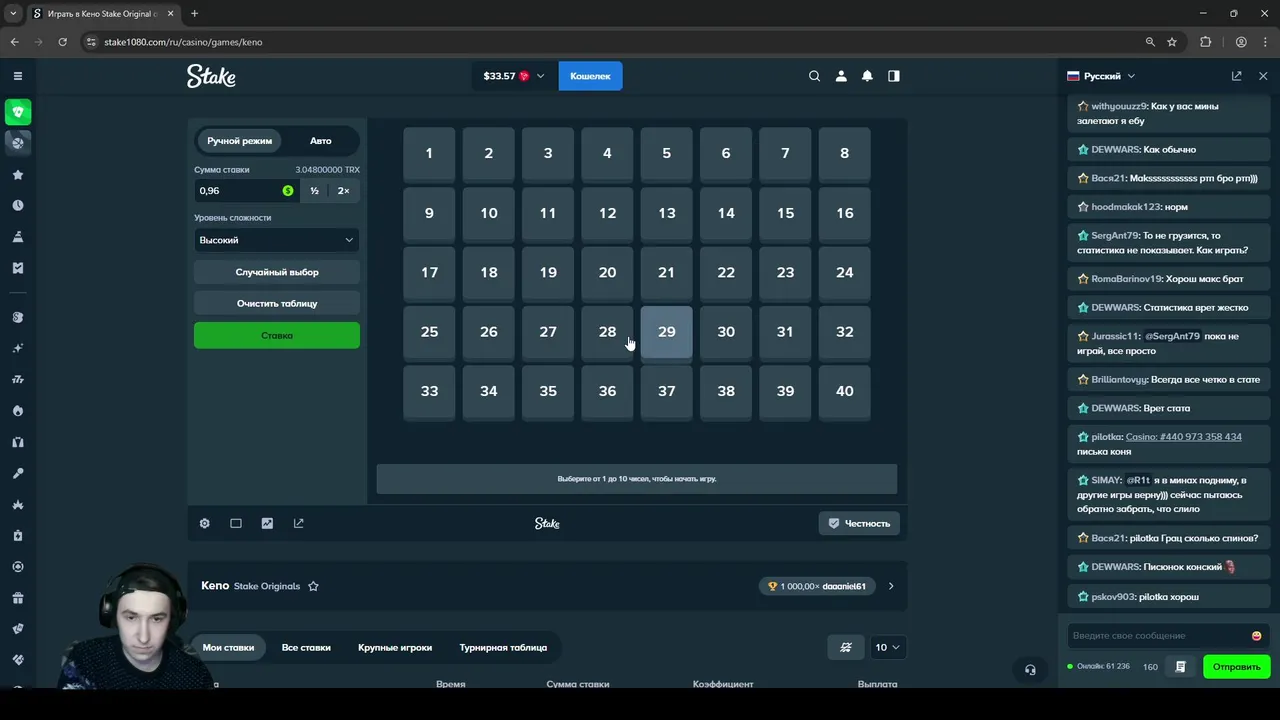The height and width of the screenshot is (720, 1280).
Task: Pop out the game window icon
Action: point(298,523)
